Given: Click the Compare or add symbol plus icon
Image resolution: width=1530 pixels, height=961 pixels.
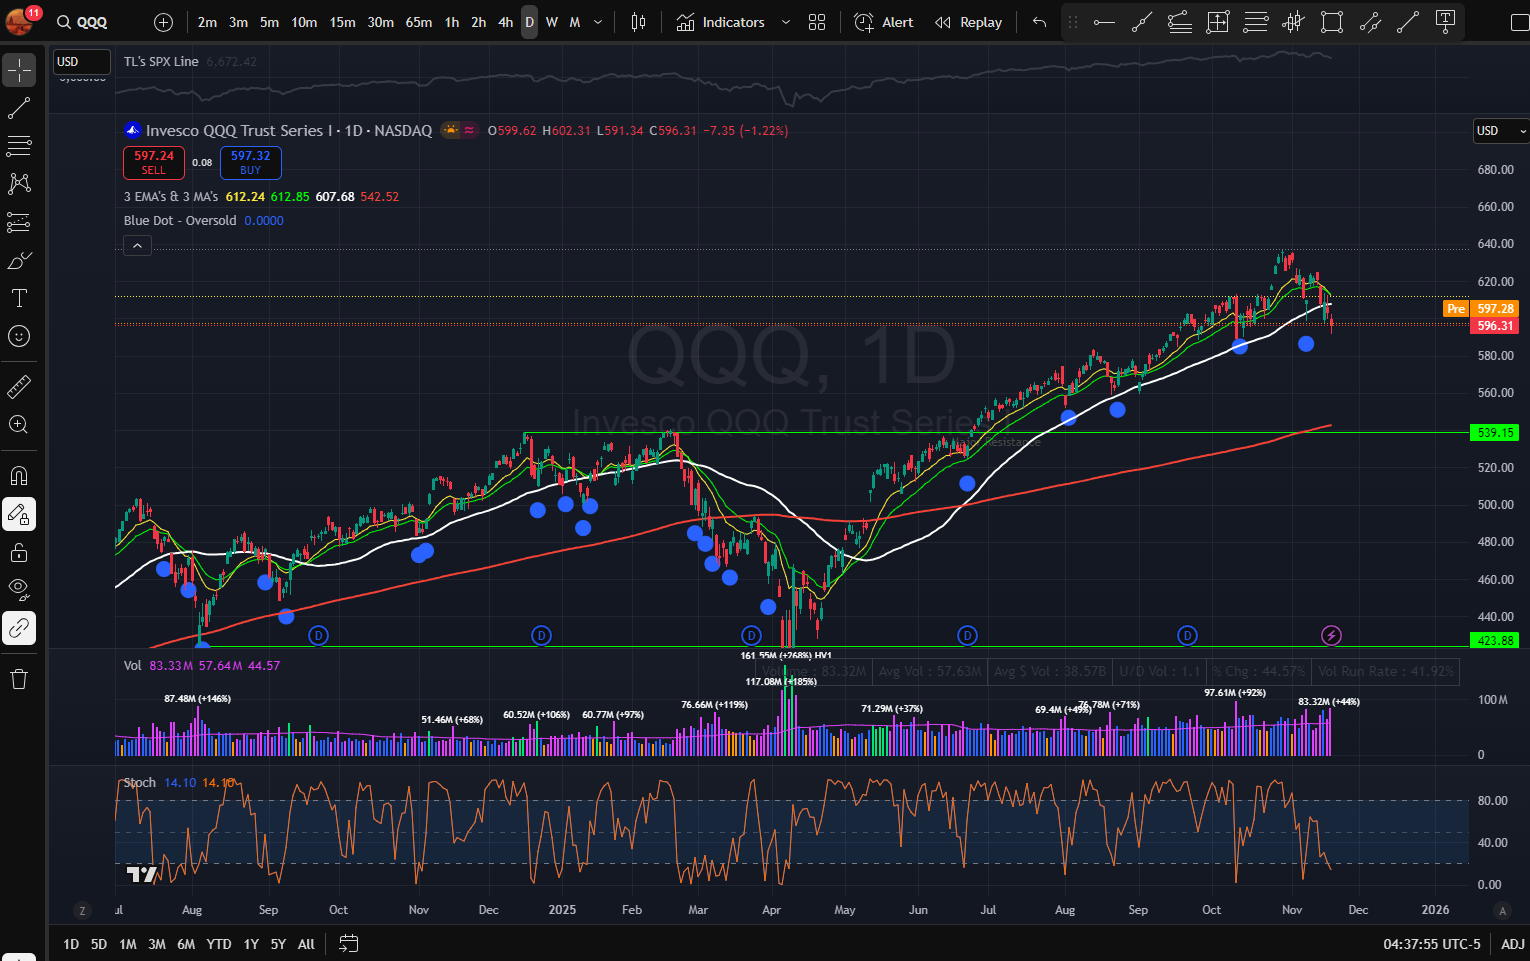Looking at the screenshot, I should (164, 22).
